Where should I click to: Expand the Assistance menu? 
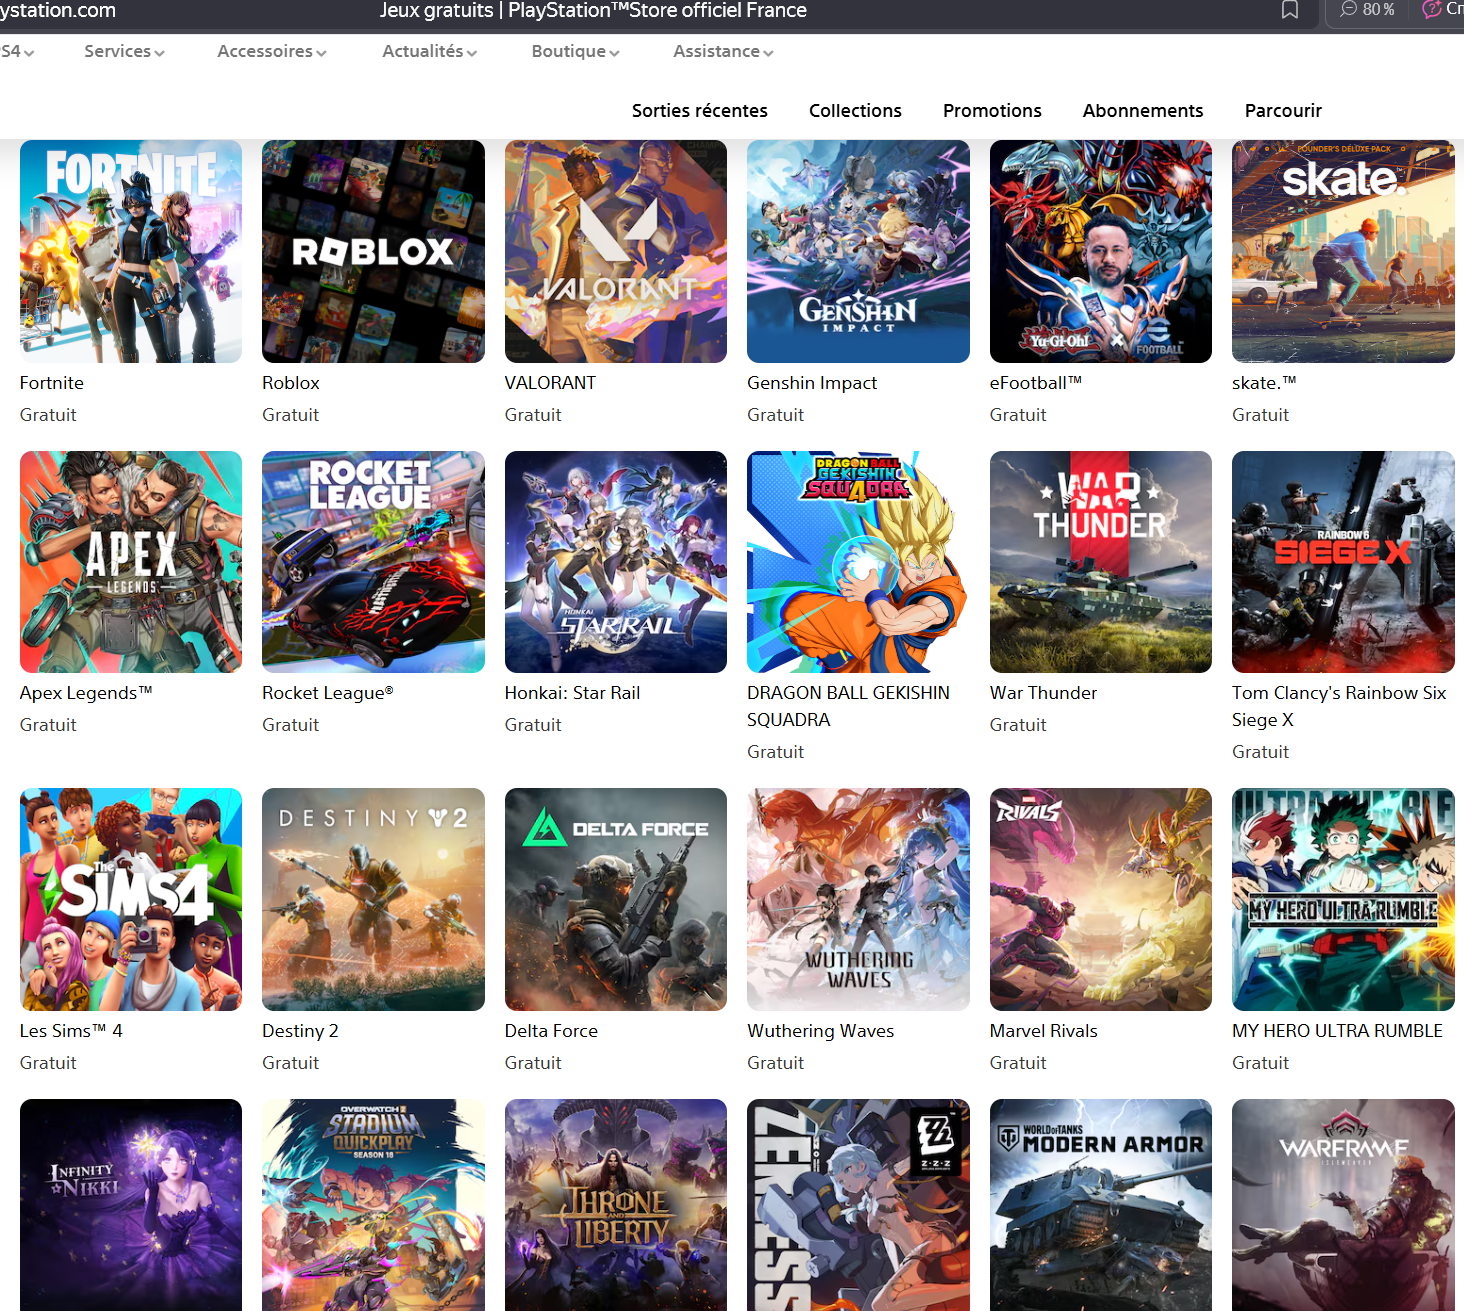(x=723, y=51)
